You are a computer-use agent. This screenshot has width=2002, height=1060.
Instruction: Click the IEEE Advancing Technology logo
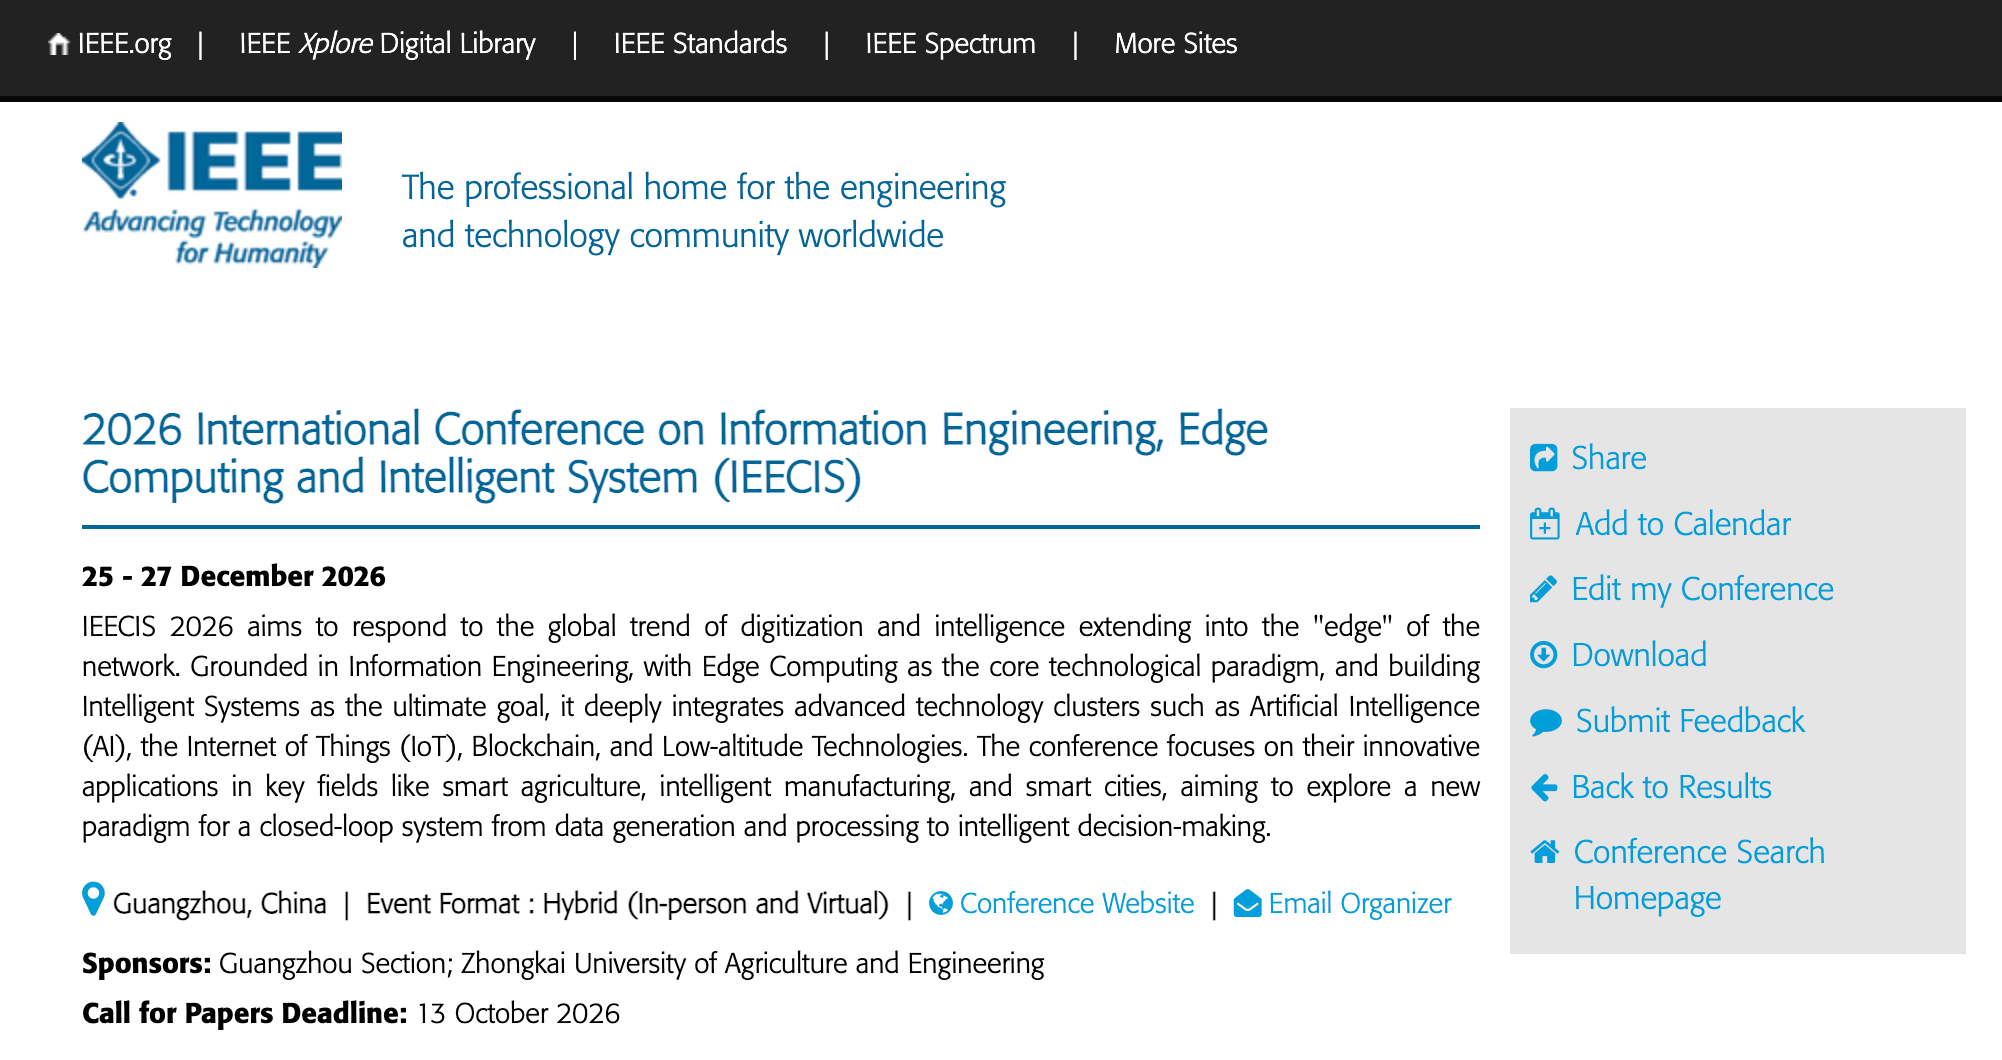coord(212,195)
